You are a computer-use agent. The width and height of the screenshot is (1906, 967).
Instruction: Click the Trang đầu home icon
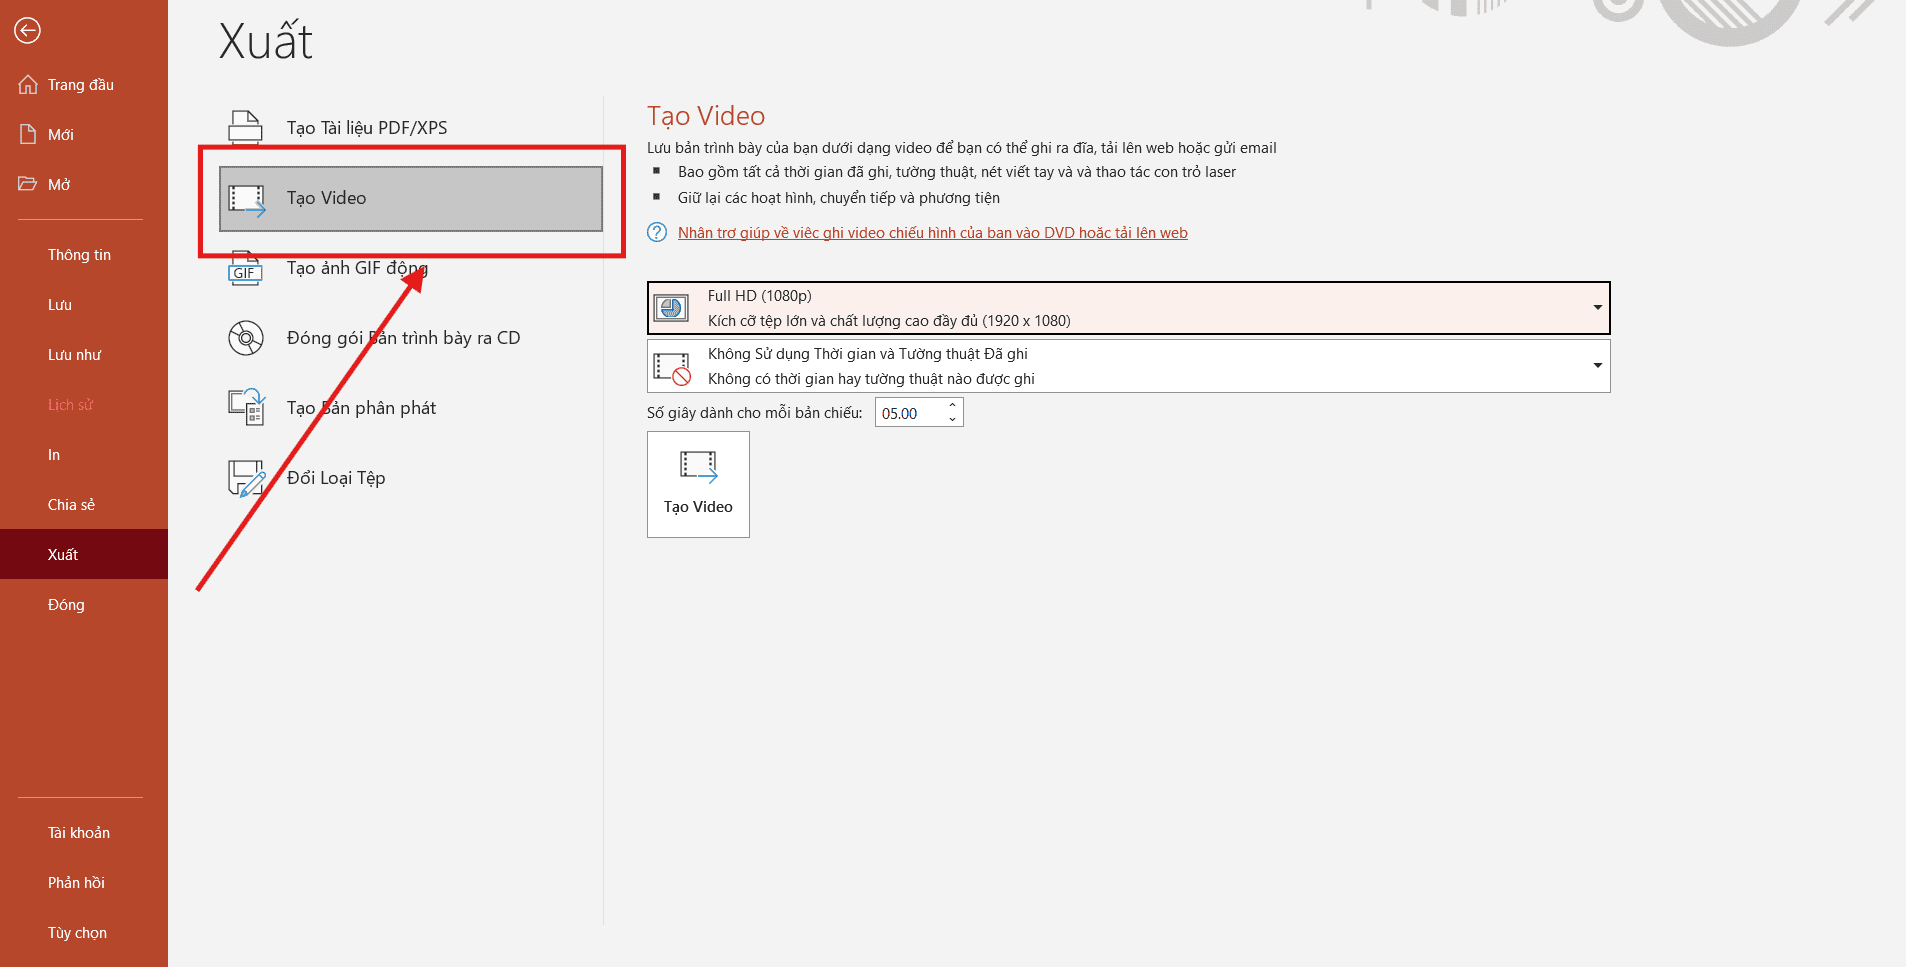28,85
